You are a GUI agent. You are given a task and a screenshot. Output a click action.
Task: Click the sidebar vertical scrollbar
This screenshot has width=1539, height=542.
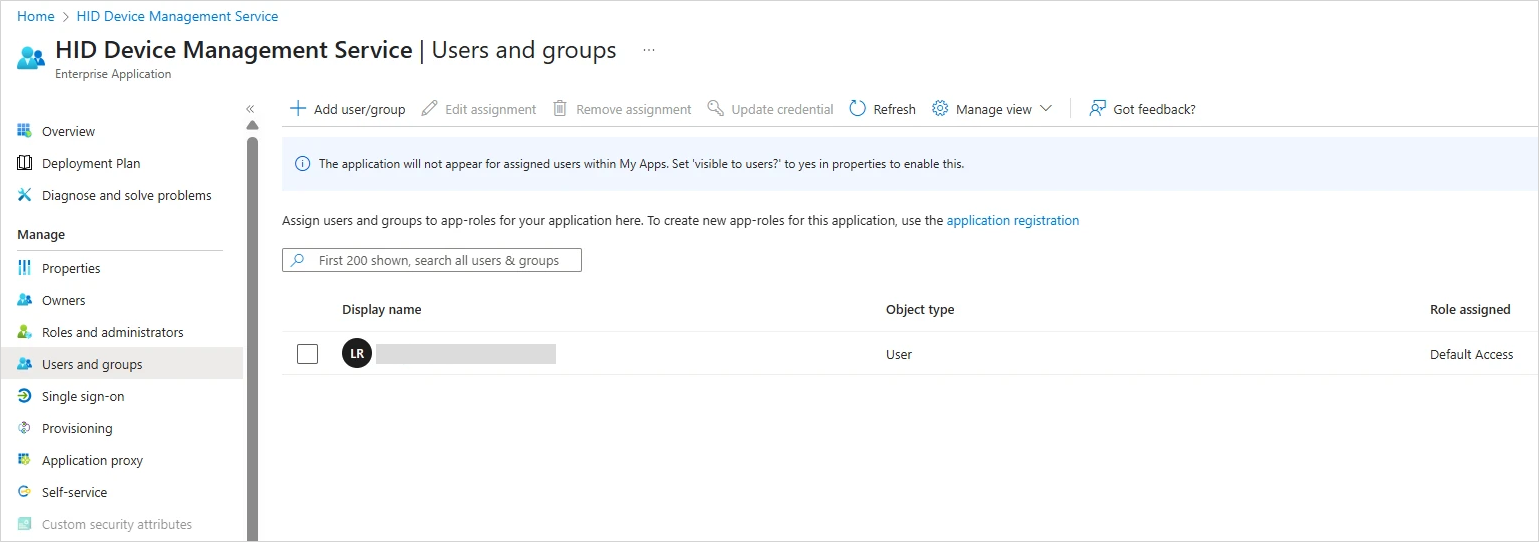point(252,330)
